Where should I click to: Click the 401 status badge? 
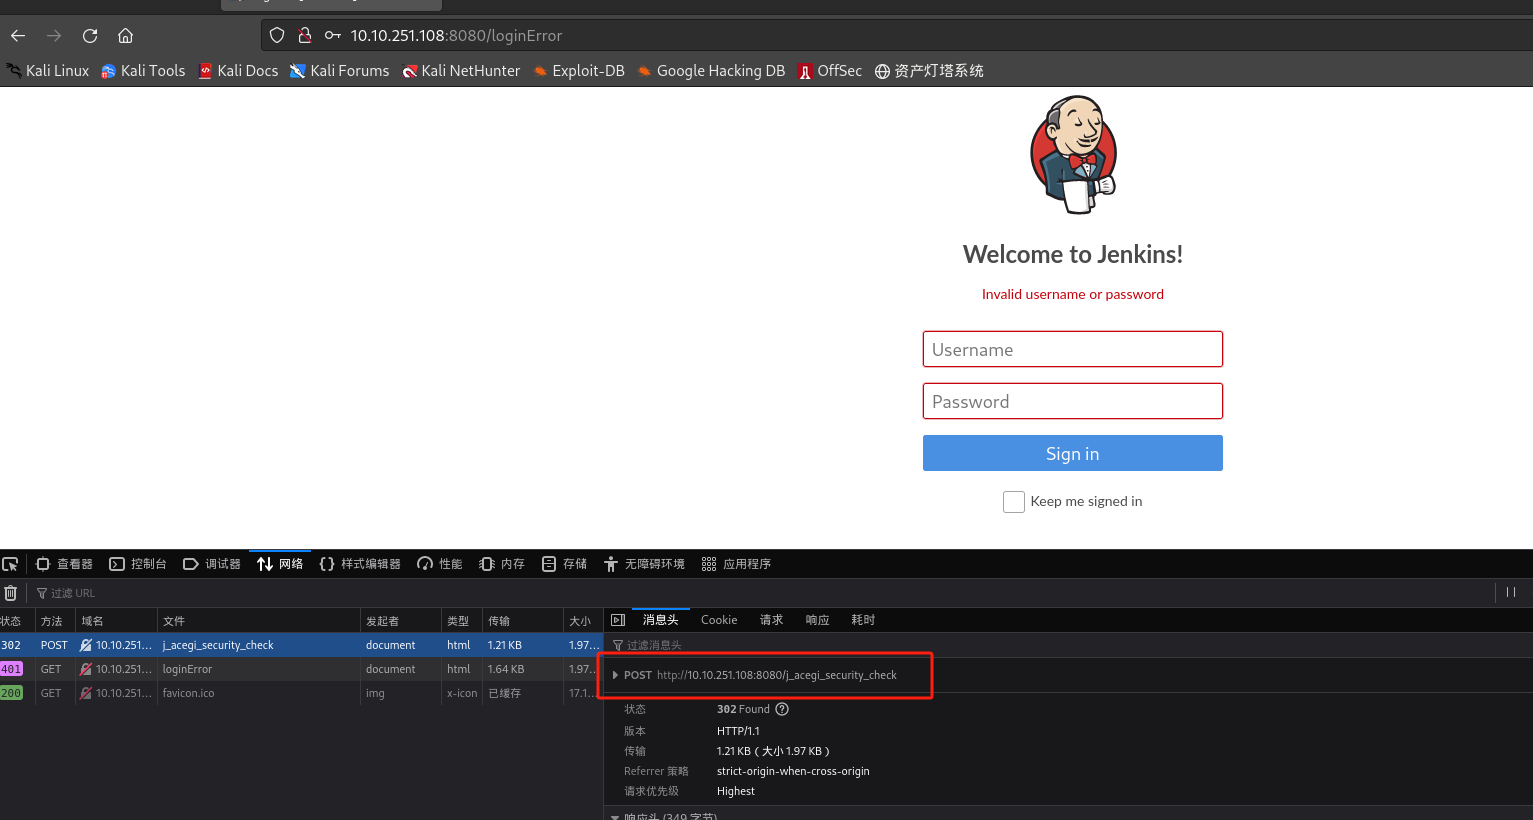(x=11, y=669)
